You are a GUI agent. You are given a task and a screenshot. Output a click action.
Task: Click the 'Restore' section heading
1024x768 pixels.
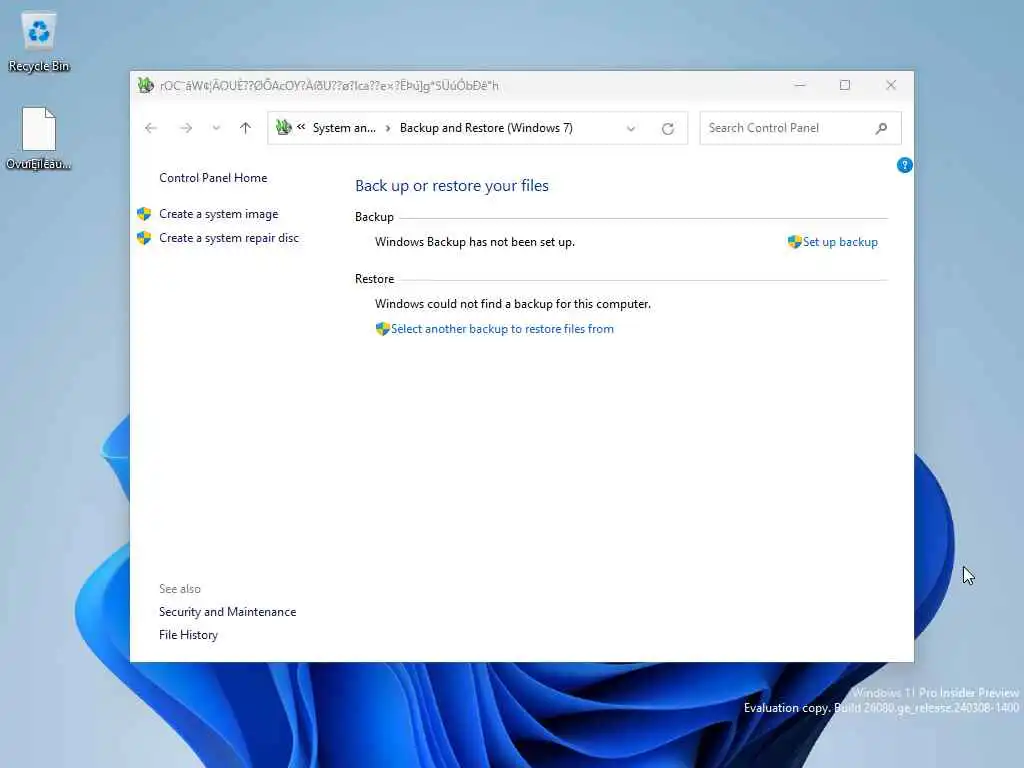click(x=374, y=279)
